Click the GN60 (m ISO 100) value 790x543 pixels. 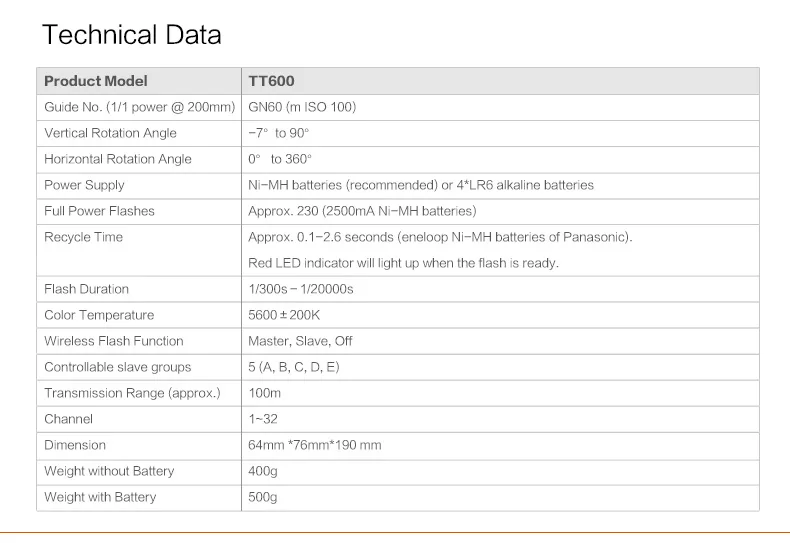302,107
